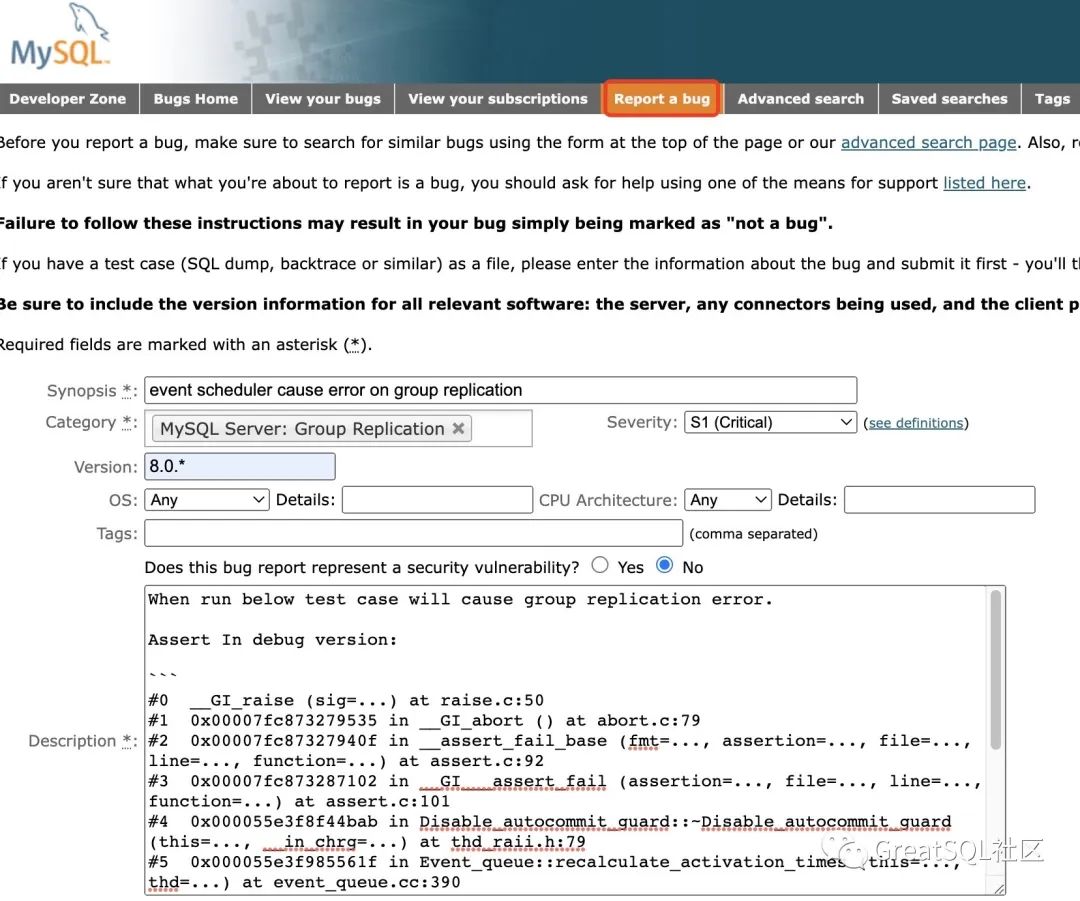Screen dimensions: 1080x901
Task: Open the Developer Zone tab
Action: (68, 99)
